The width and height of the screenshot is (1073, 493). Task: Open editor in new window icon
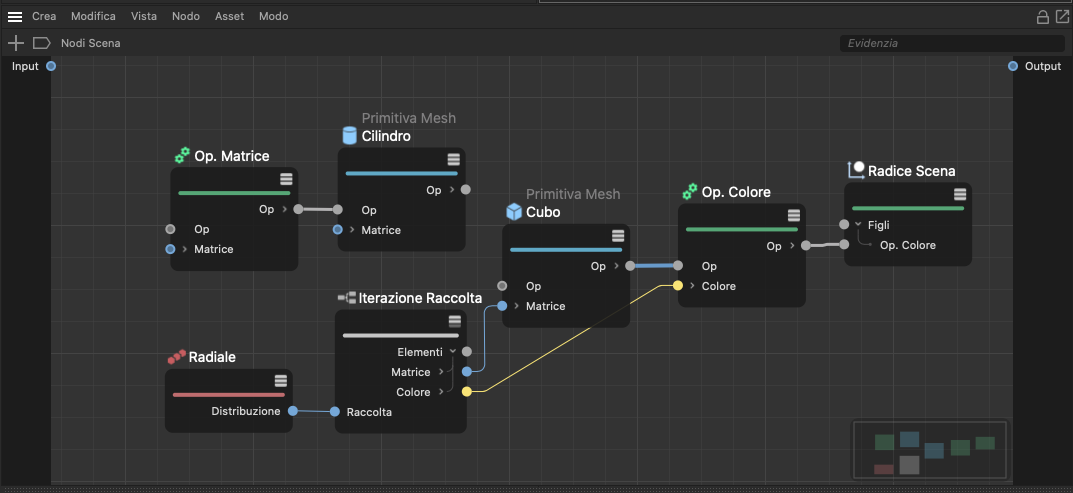pos(1062,17)
